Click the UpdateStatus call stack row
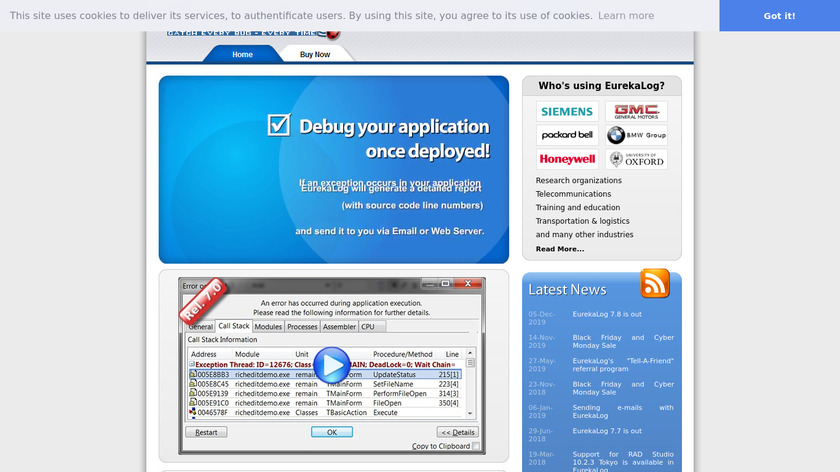The height and width of the screenshot is (472, 840). 325,374
